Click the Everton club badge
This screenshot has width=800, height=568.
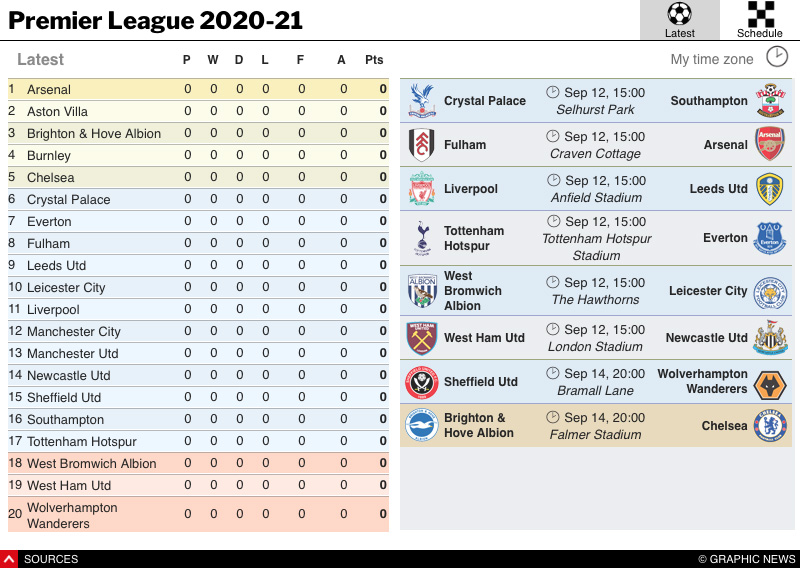[770, 238]
